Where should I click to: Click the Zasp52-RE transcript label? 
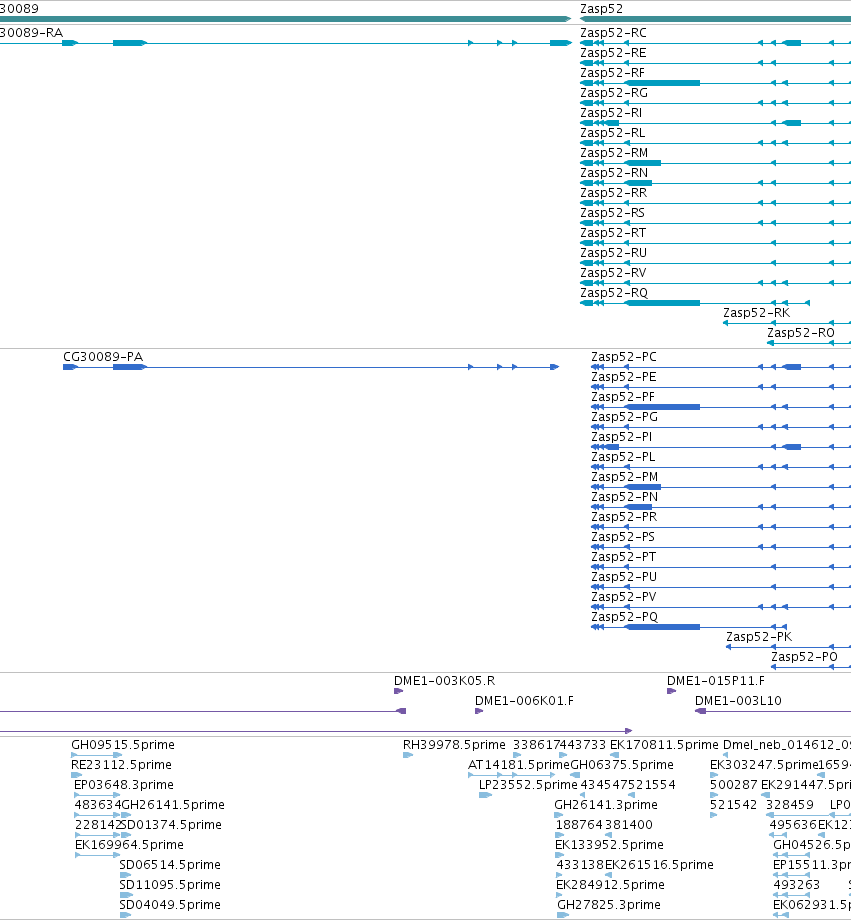(613, 53)
